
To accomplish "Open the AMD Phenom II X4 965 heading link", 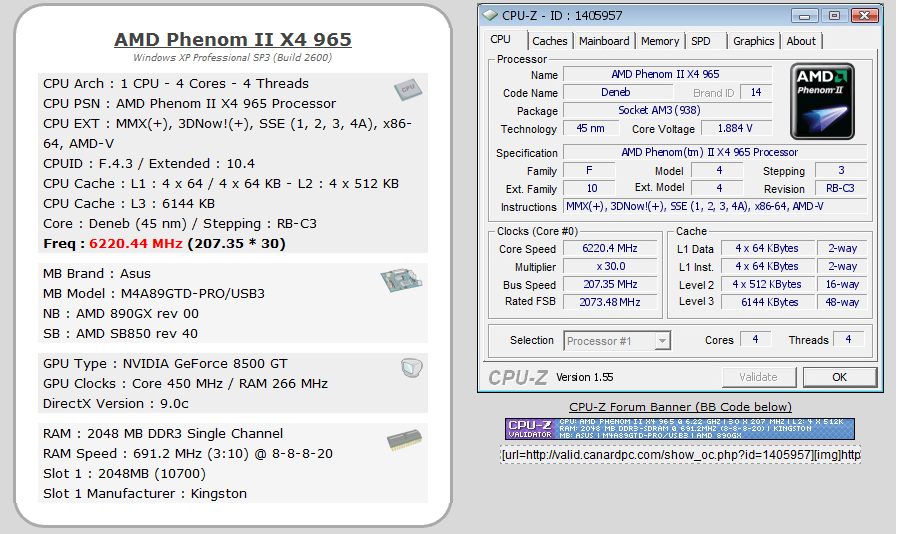I will click(x=233, y=39).
